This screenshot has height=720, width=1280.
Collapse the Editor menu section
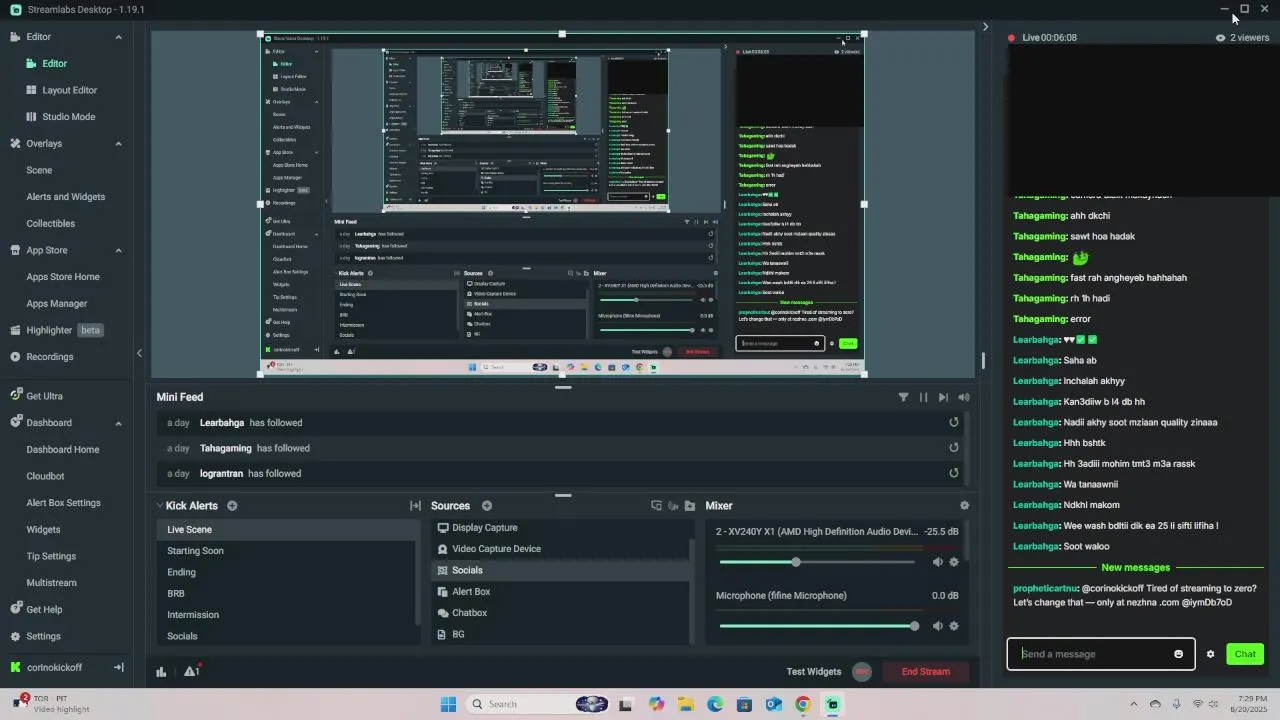tap(118, 37)
